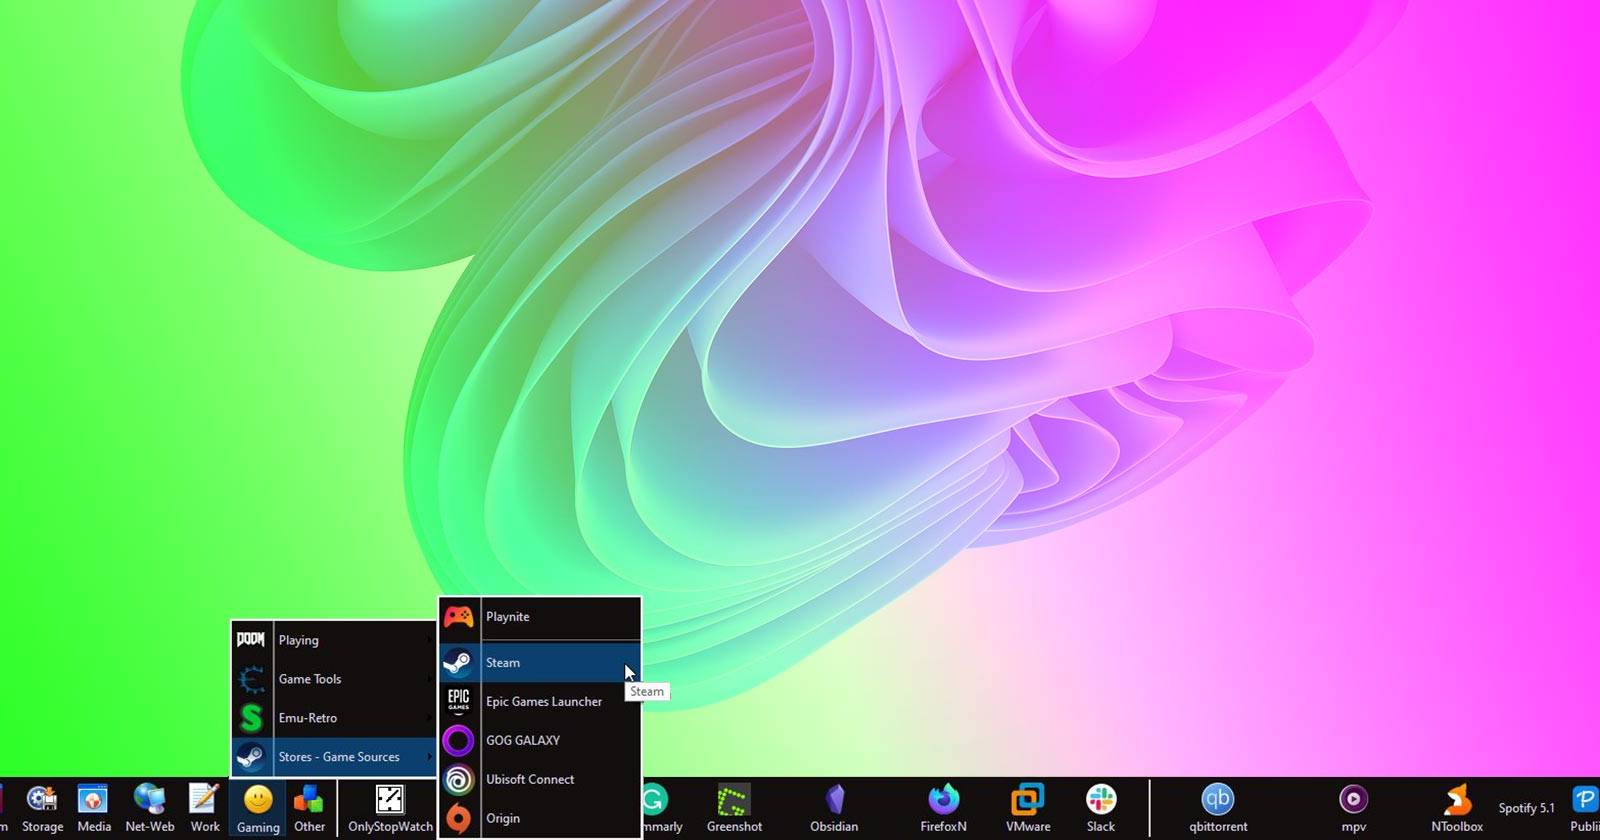
Task: Launch NToolbox from the toolbar
Action: pos(1457,809)
